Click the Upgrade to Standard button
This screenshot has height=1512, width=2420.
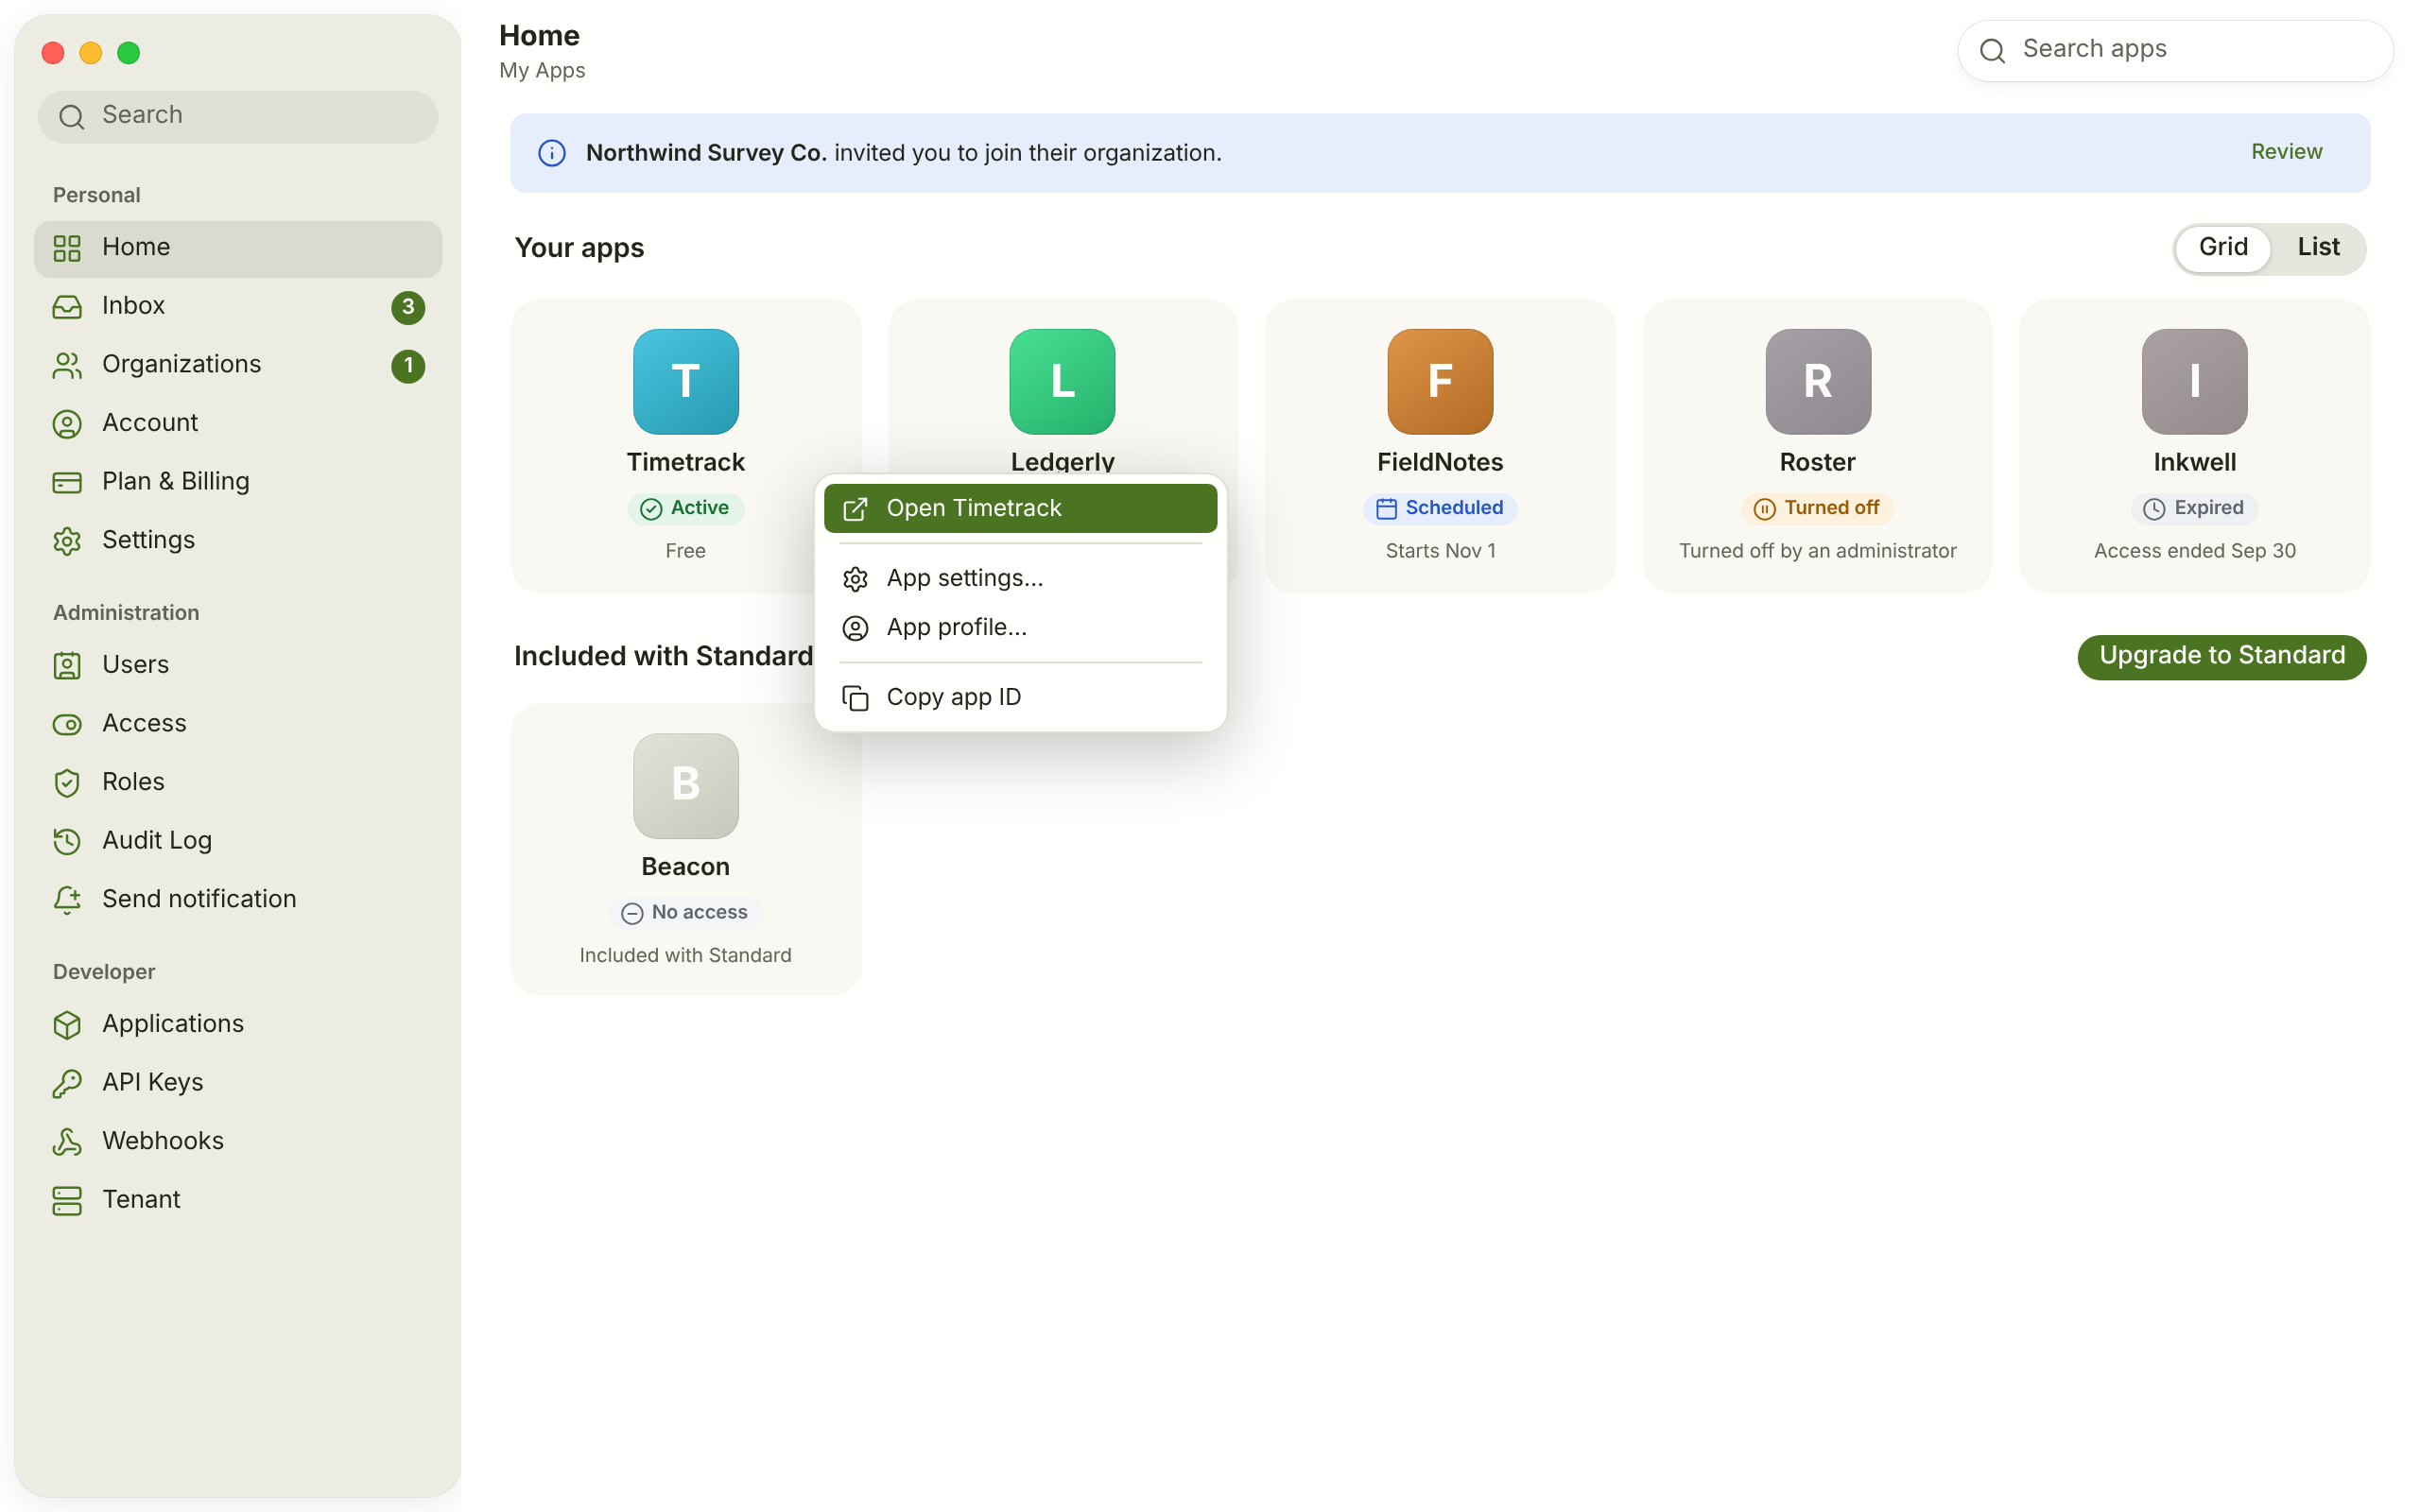(x=2221, y=657)
